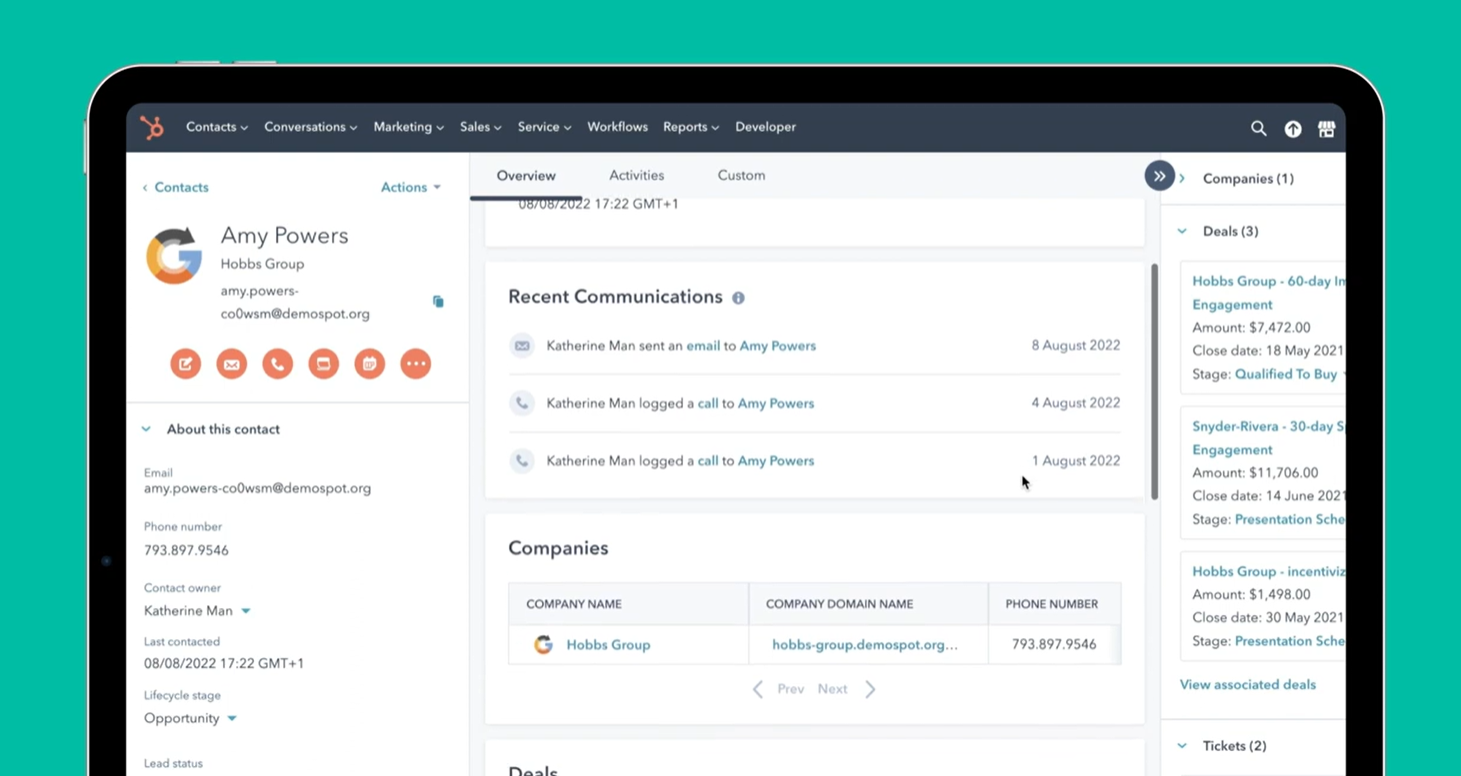
Task: Click the Recent Communications info icon
Action: click(738, 298)
